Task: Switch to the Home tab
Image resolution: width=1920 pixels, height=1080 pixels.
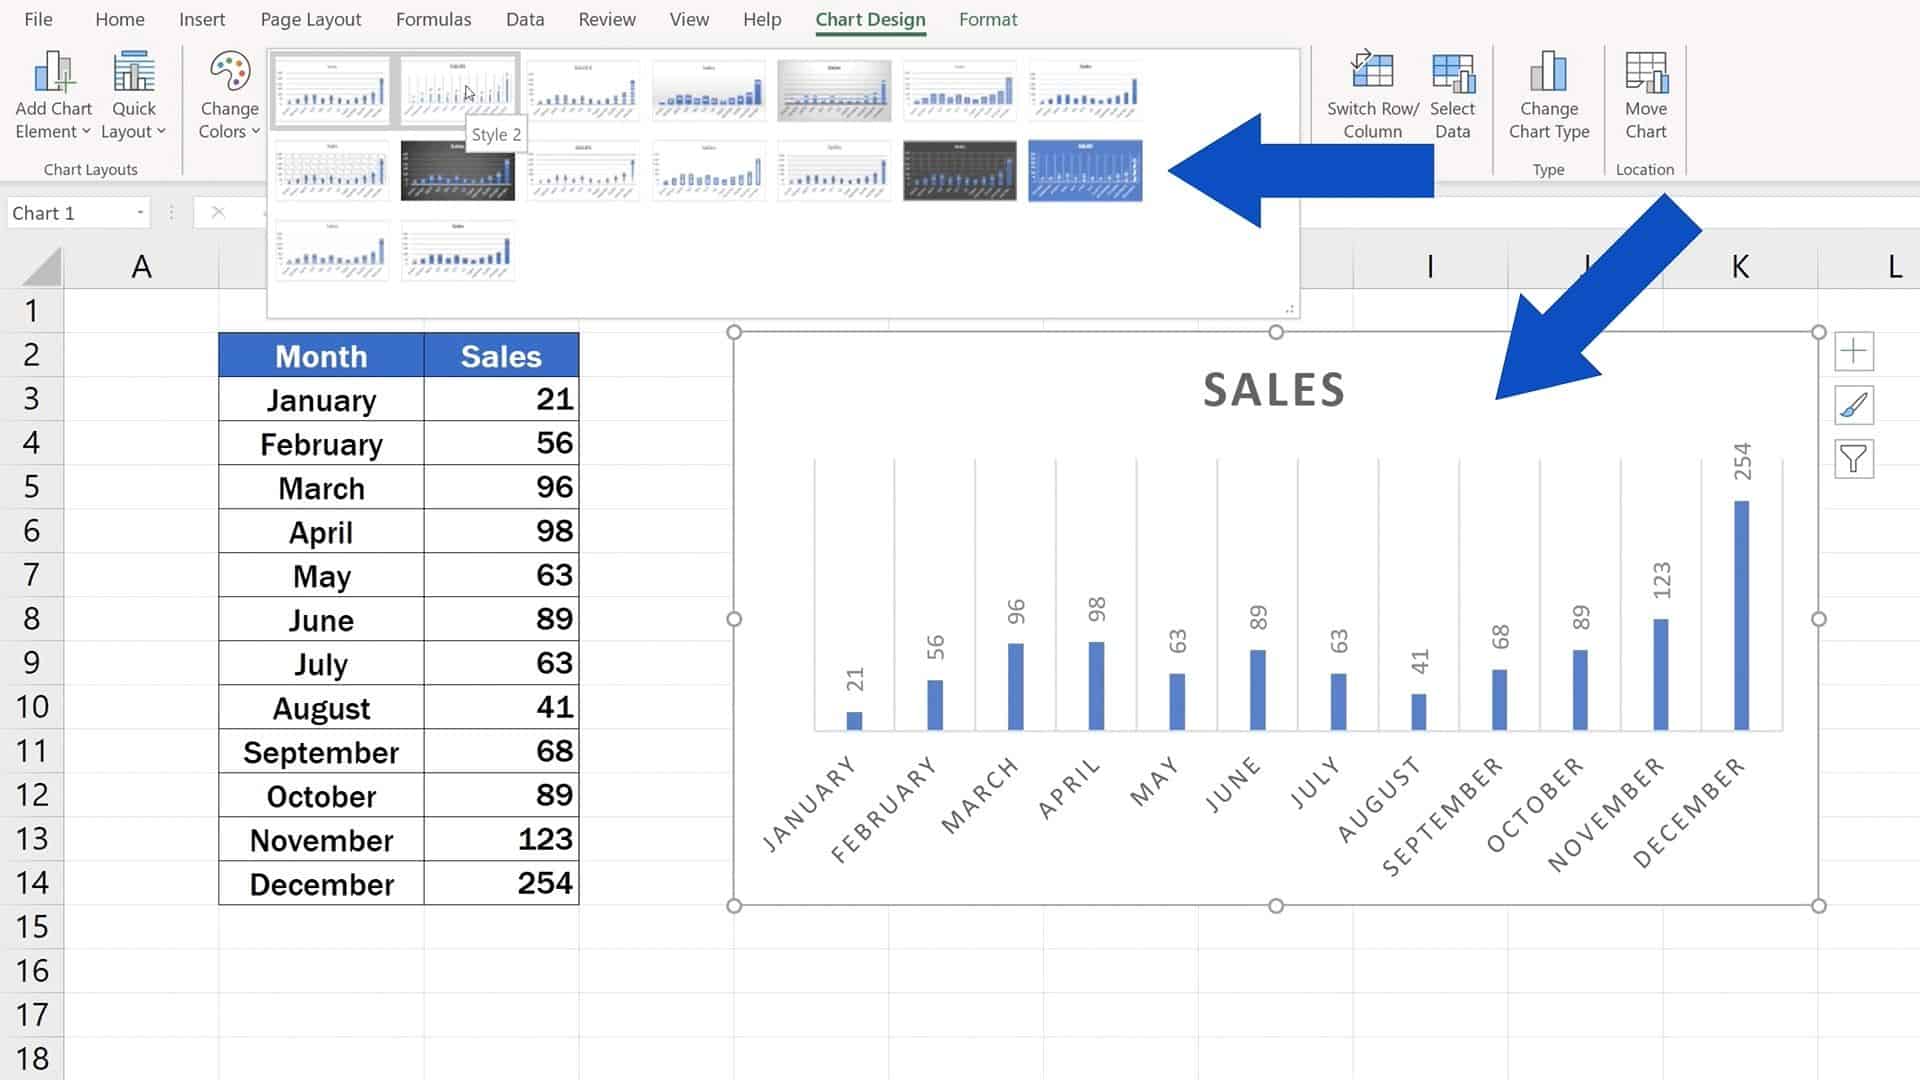Action: [x=120, y=19]
